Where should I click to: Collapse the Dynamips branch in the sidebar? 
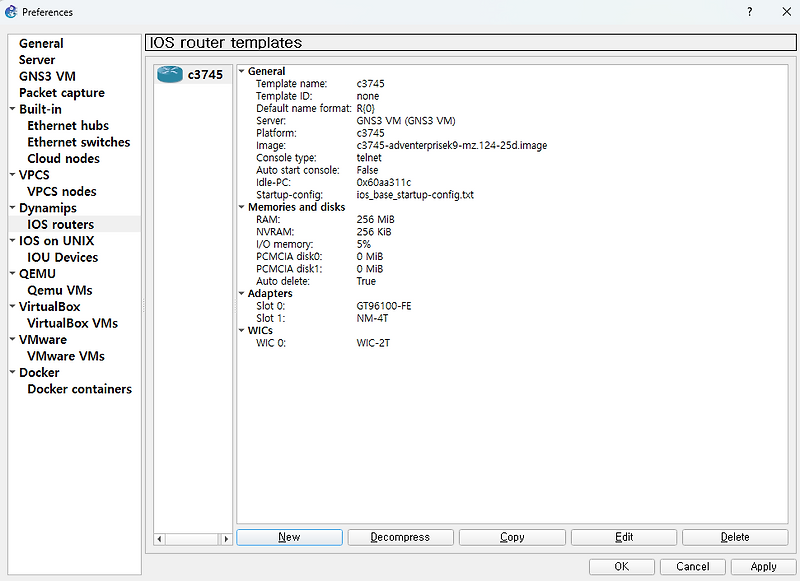pos(13,207)
